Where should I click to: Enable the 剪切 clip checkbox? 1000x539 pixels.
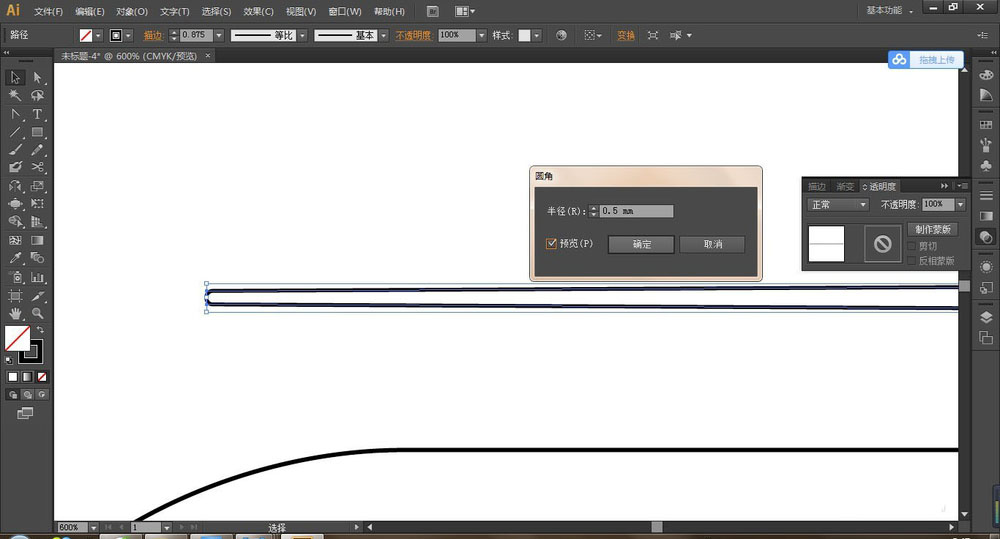click(911, 246)
